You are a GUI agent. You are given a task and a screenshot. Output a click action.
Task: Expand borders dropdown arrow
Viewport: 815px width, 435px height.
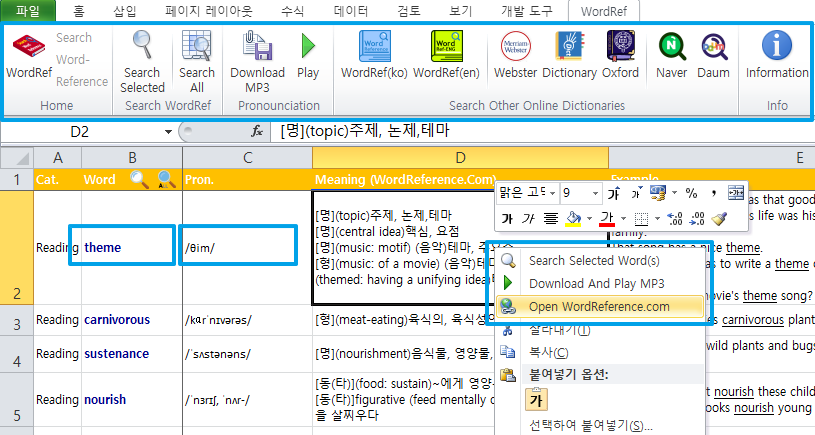657,219
